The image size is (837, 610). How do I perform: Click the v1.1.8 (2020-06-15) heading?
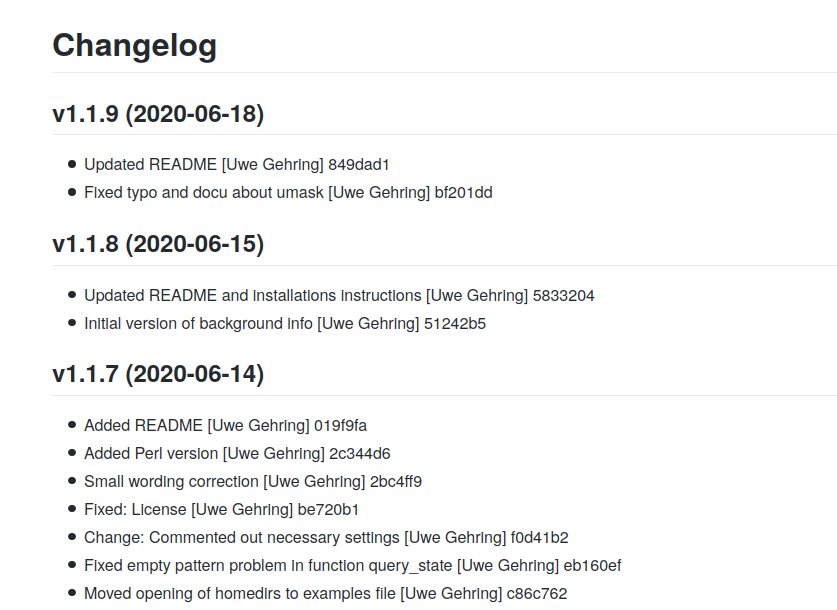[158, 244]
